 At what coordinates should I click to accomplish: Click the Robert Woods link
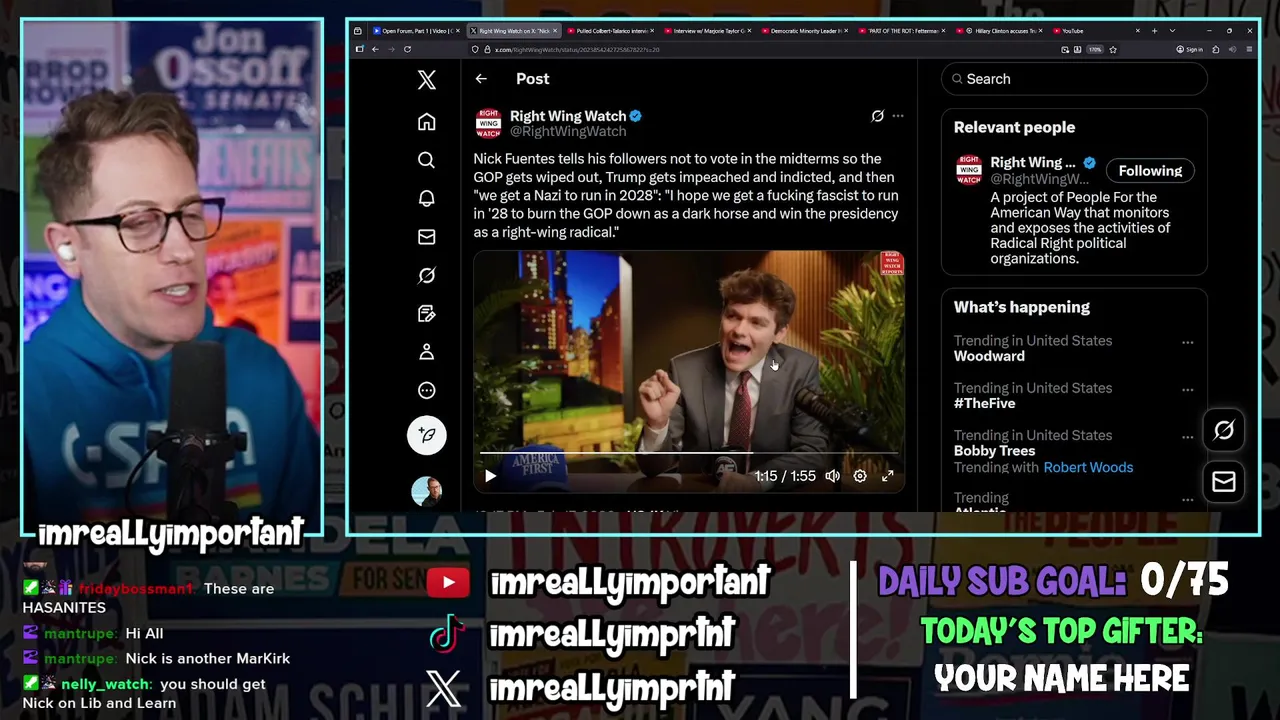click(1088, 468)
